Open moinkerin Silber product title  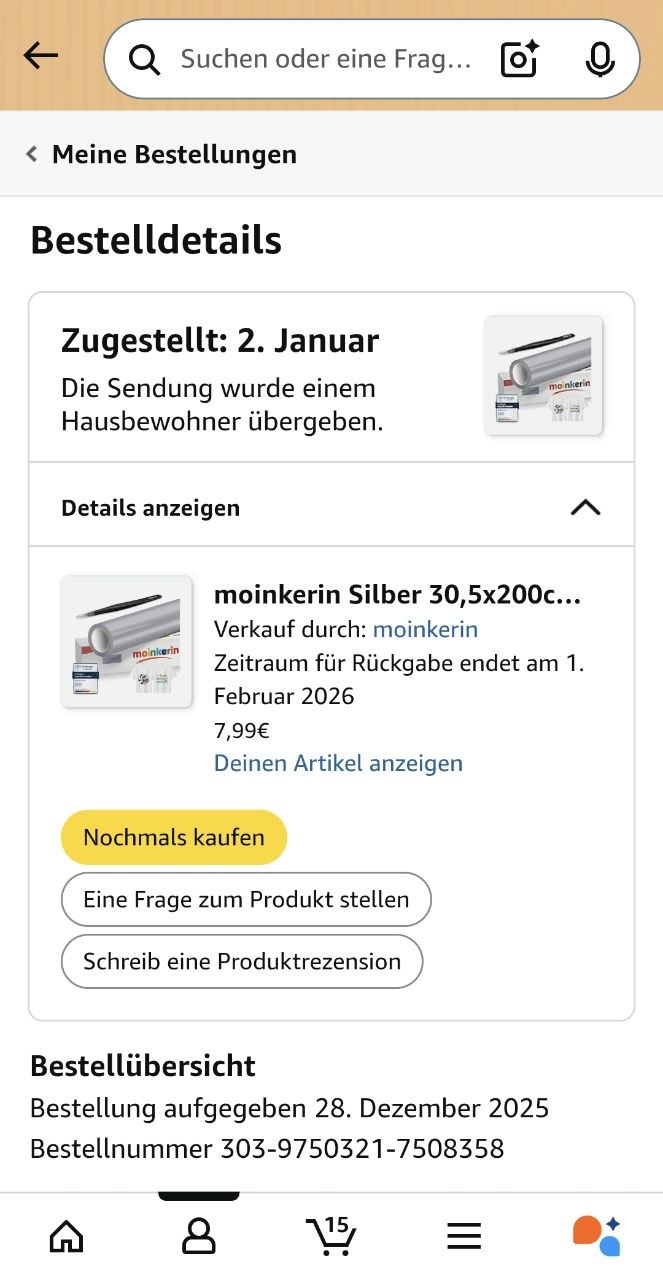tap(397, 595)
